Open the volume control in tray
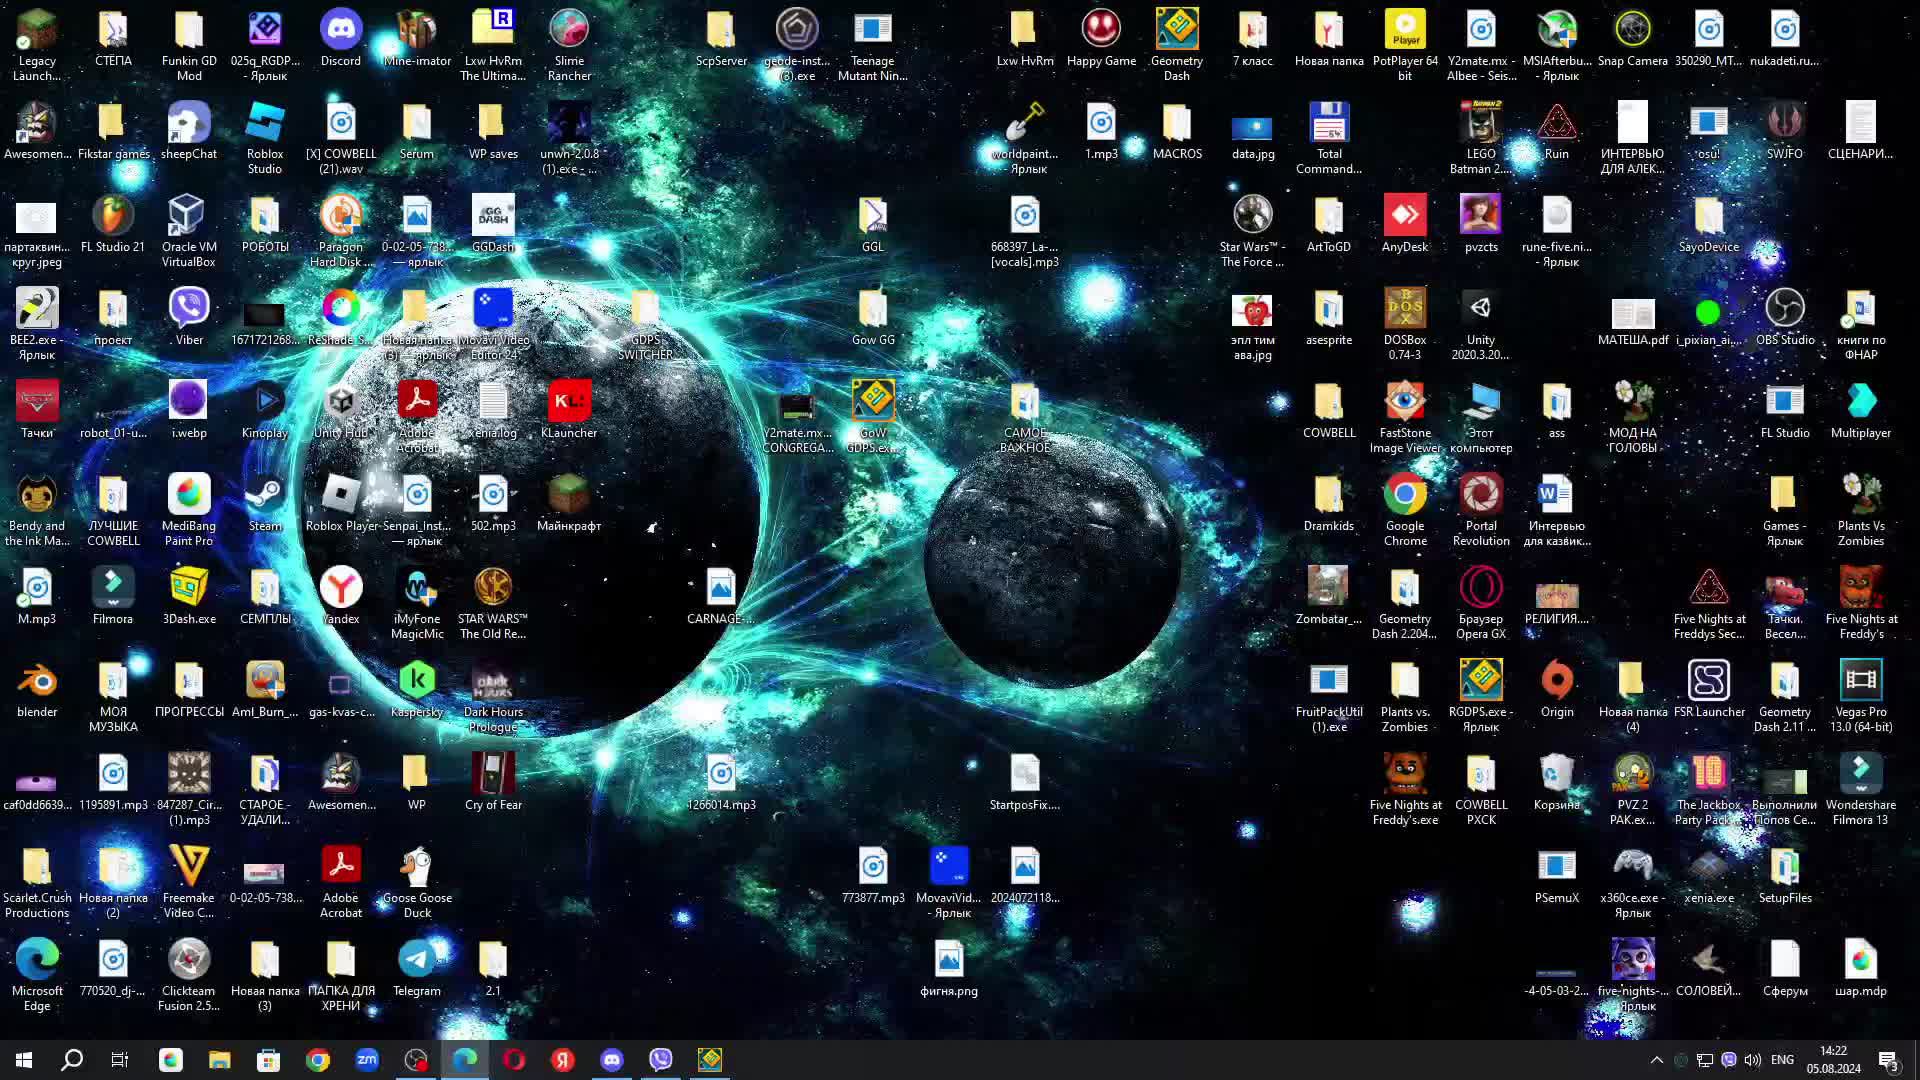 coord(1752,1060)
